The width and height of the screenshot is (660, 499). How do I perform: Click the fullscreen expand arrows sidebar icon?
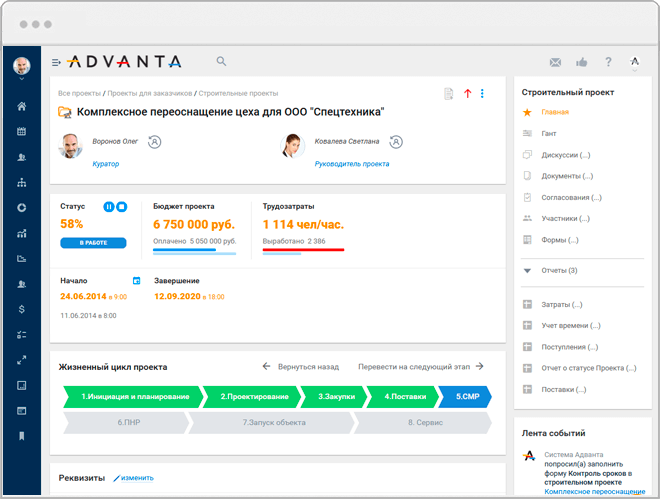point(21,360)
